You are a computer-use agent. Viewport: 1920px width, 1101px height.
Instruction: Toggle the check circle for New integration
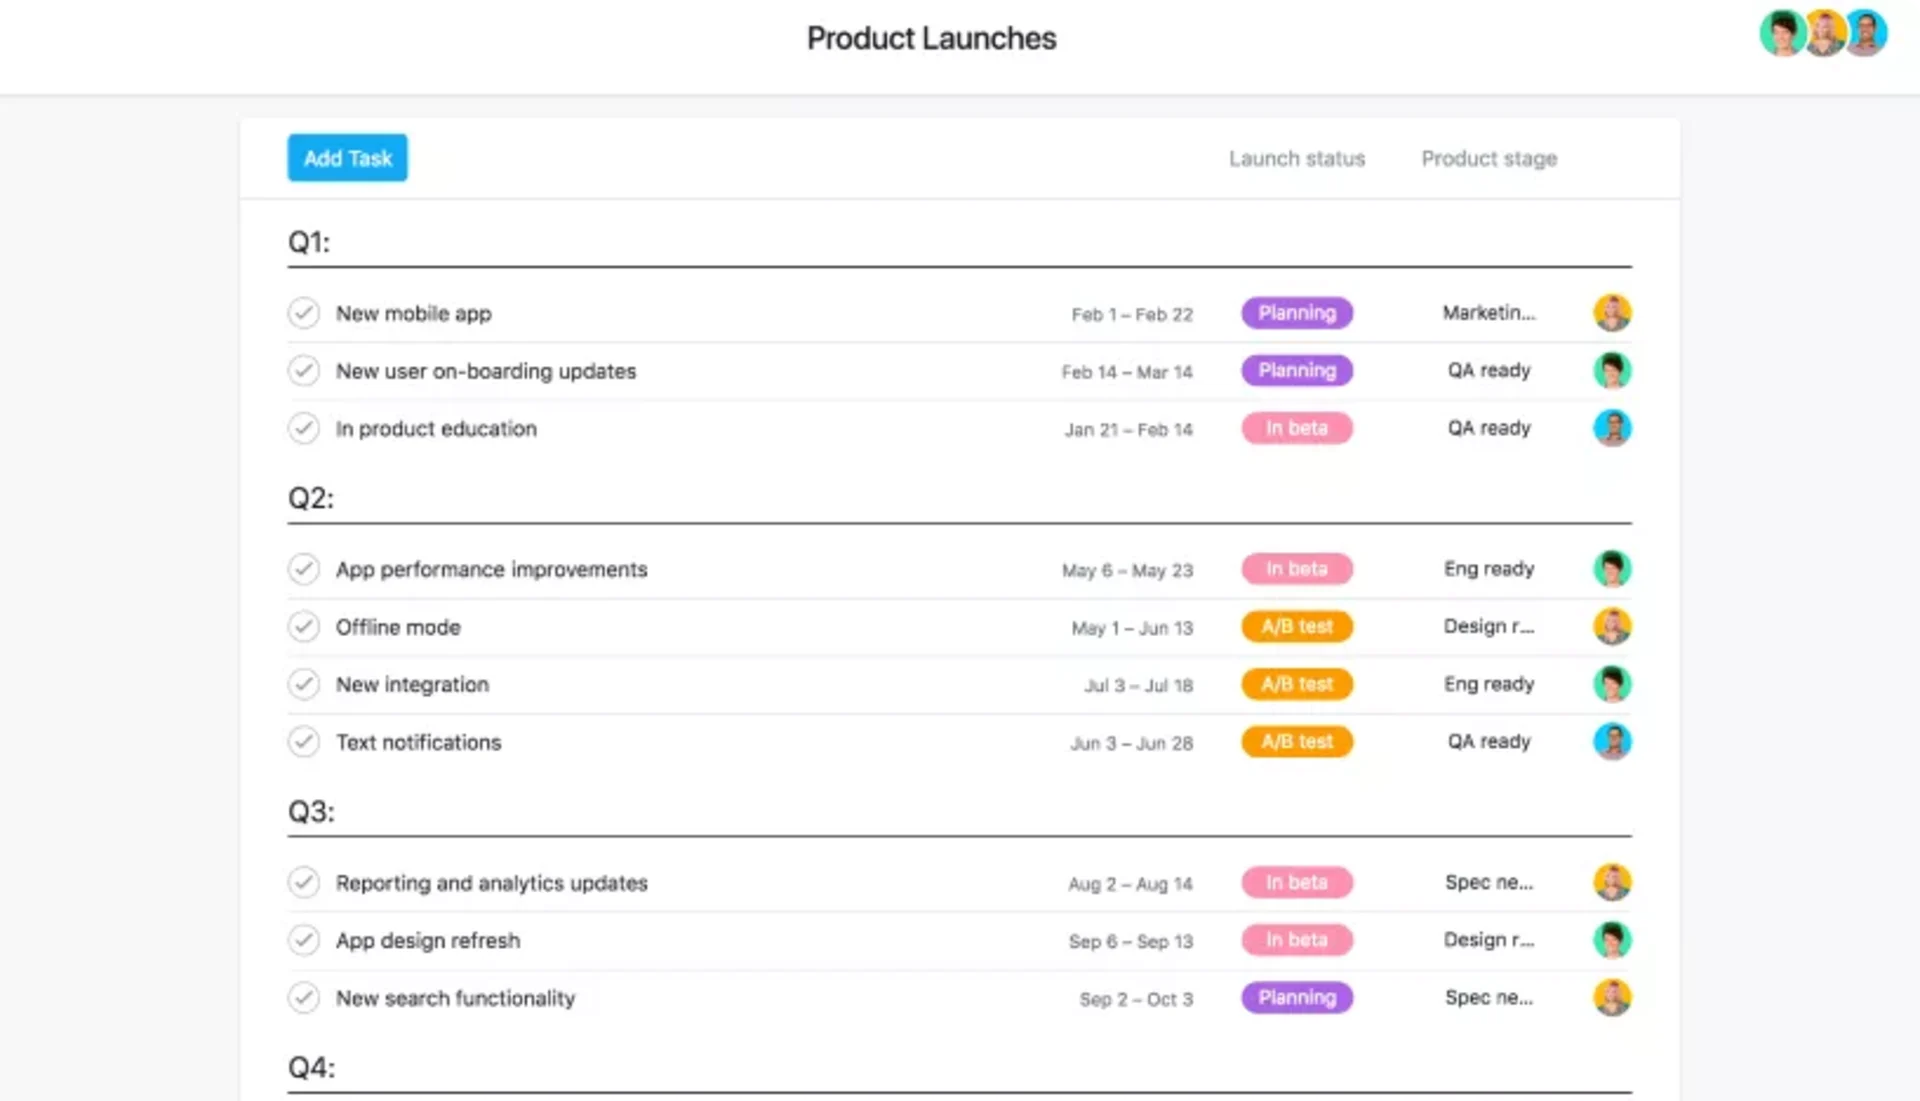click(303, 684)
